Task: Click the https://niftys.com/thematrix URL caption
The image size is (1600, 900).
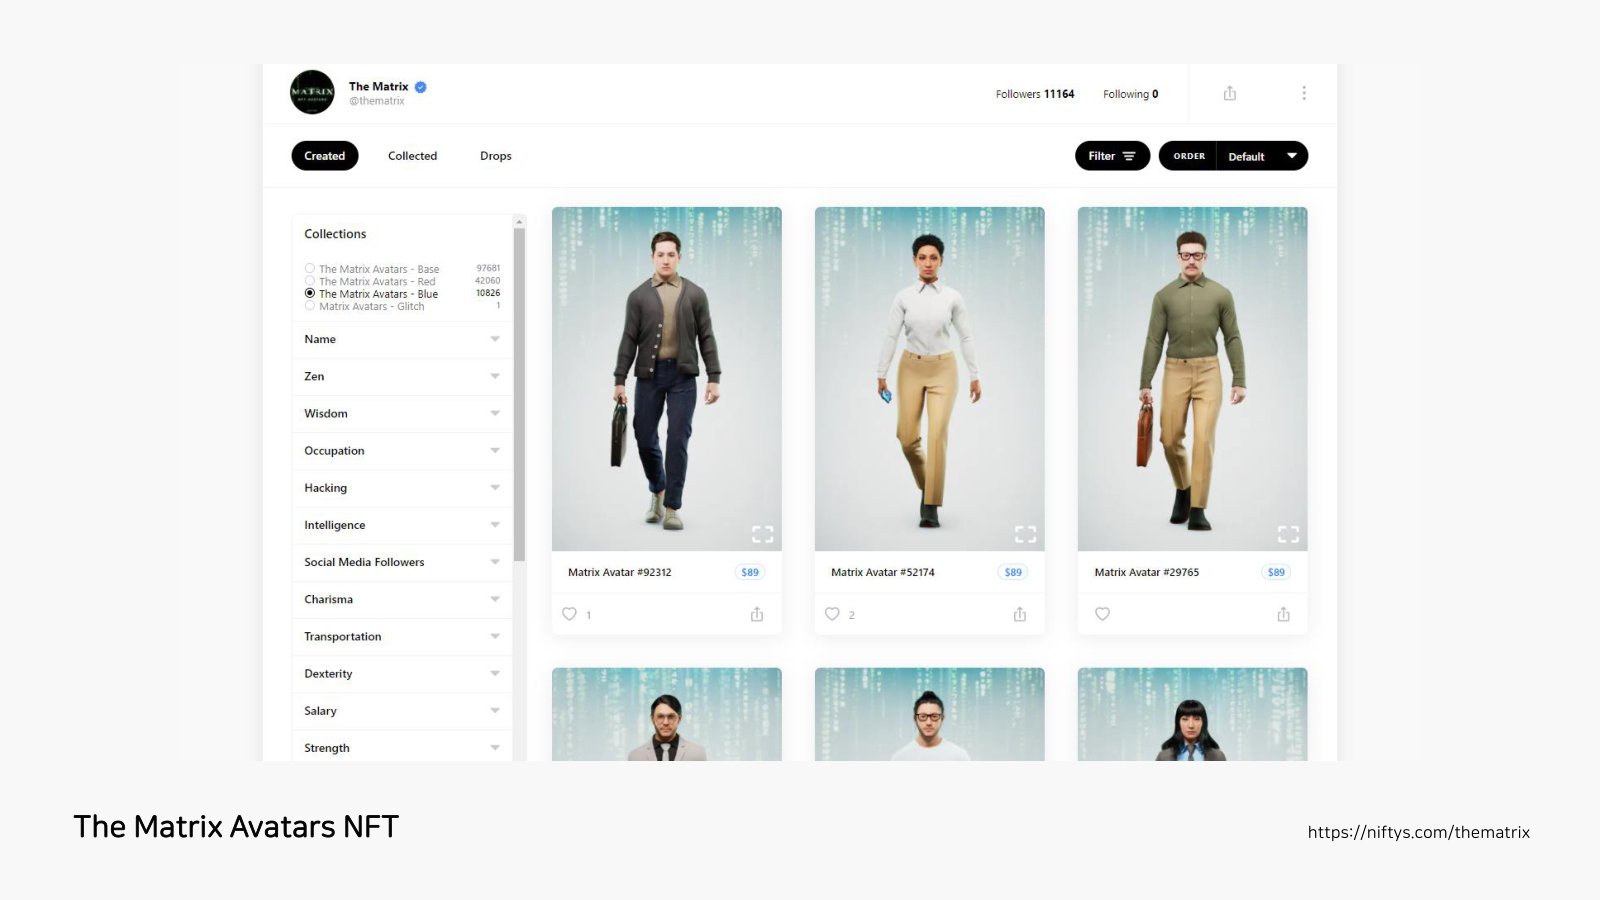Action: coord(1419,832)
